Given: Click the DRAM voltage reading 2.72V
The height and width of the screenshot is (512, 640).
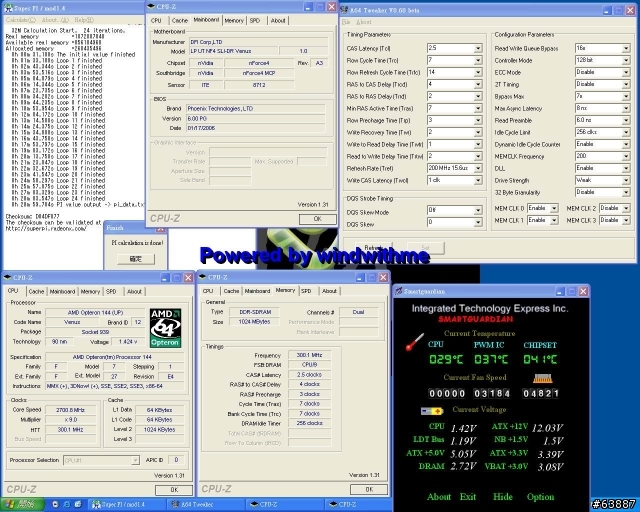Looking at the screenshot, I should pos(463,466).
